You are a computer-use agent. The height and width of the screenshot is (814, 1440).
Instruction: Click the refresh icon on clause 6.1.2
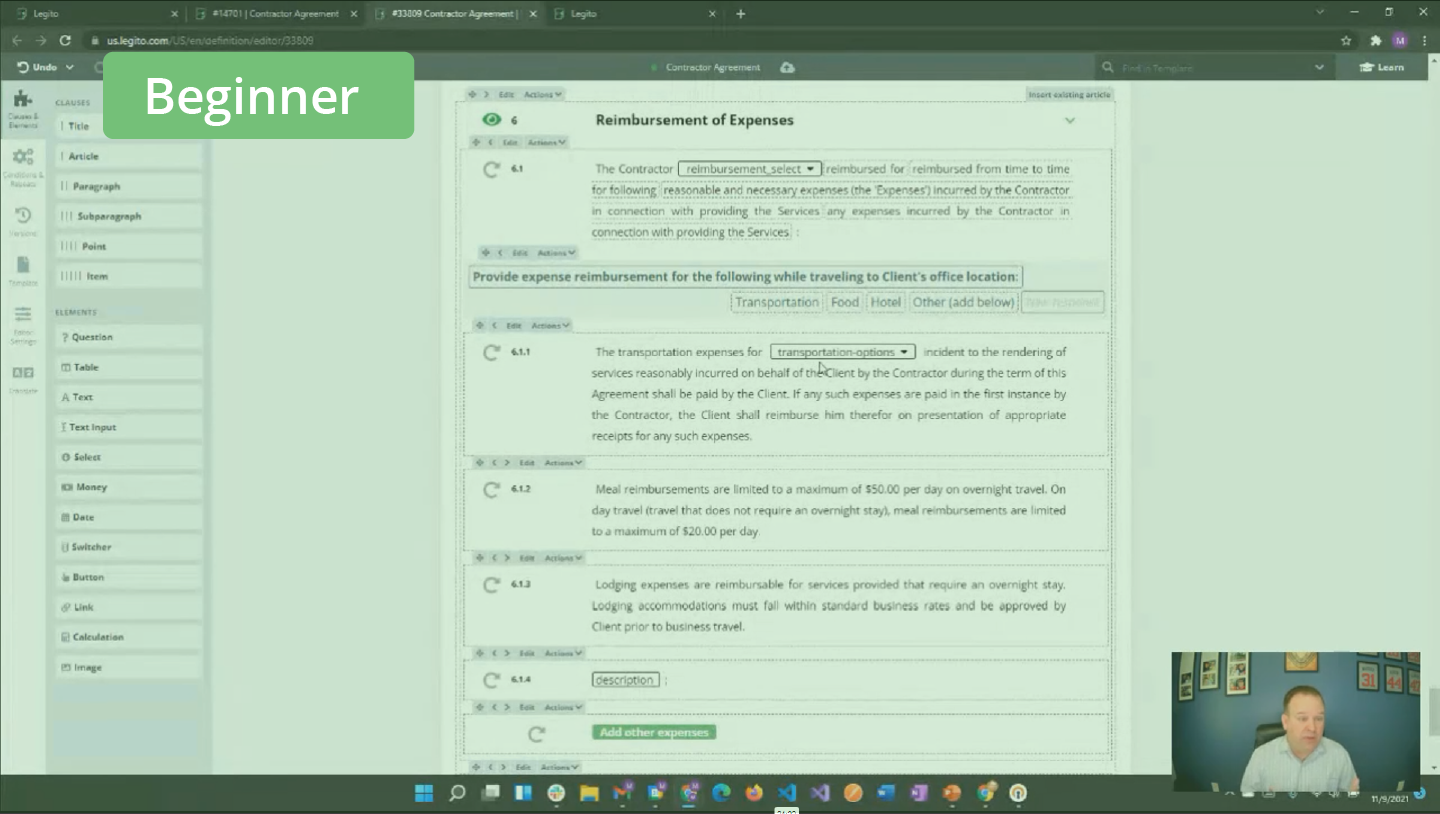pos(491,489)
